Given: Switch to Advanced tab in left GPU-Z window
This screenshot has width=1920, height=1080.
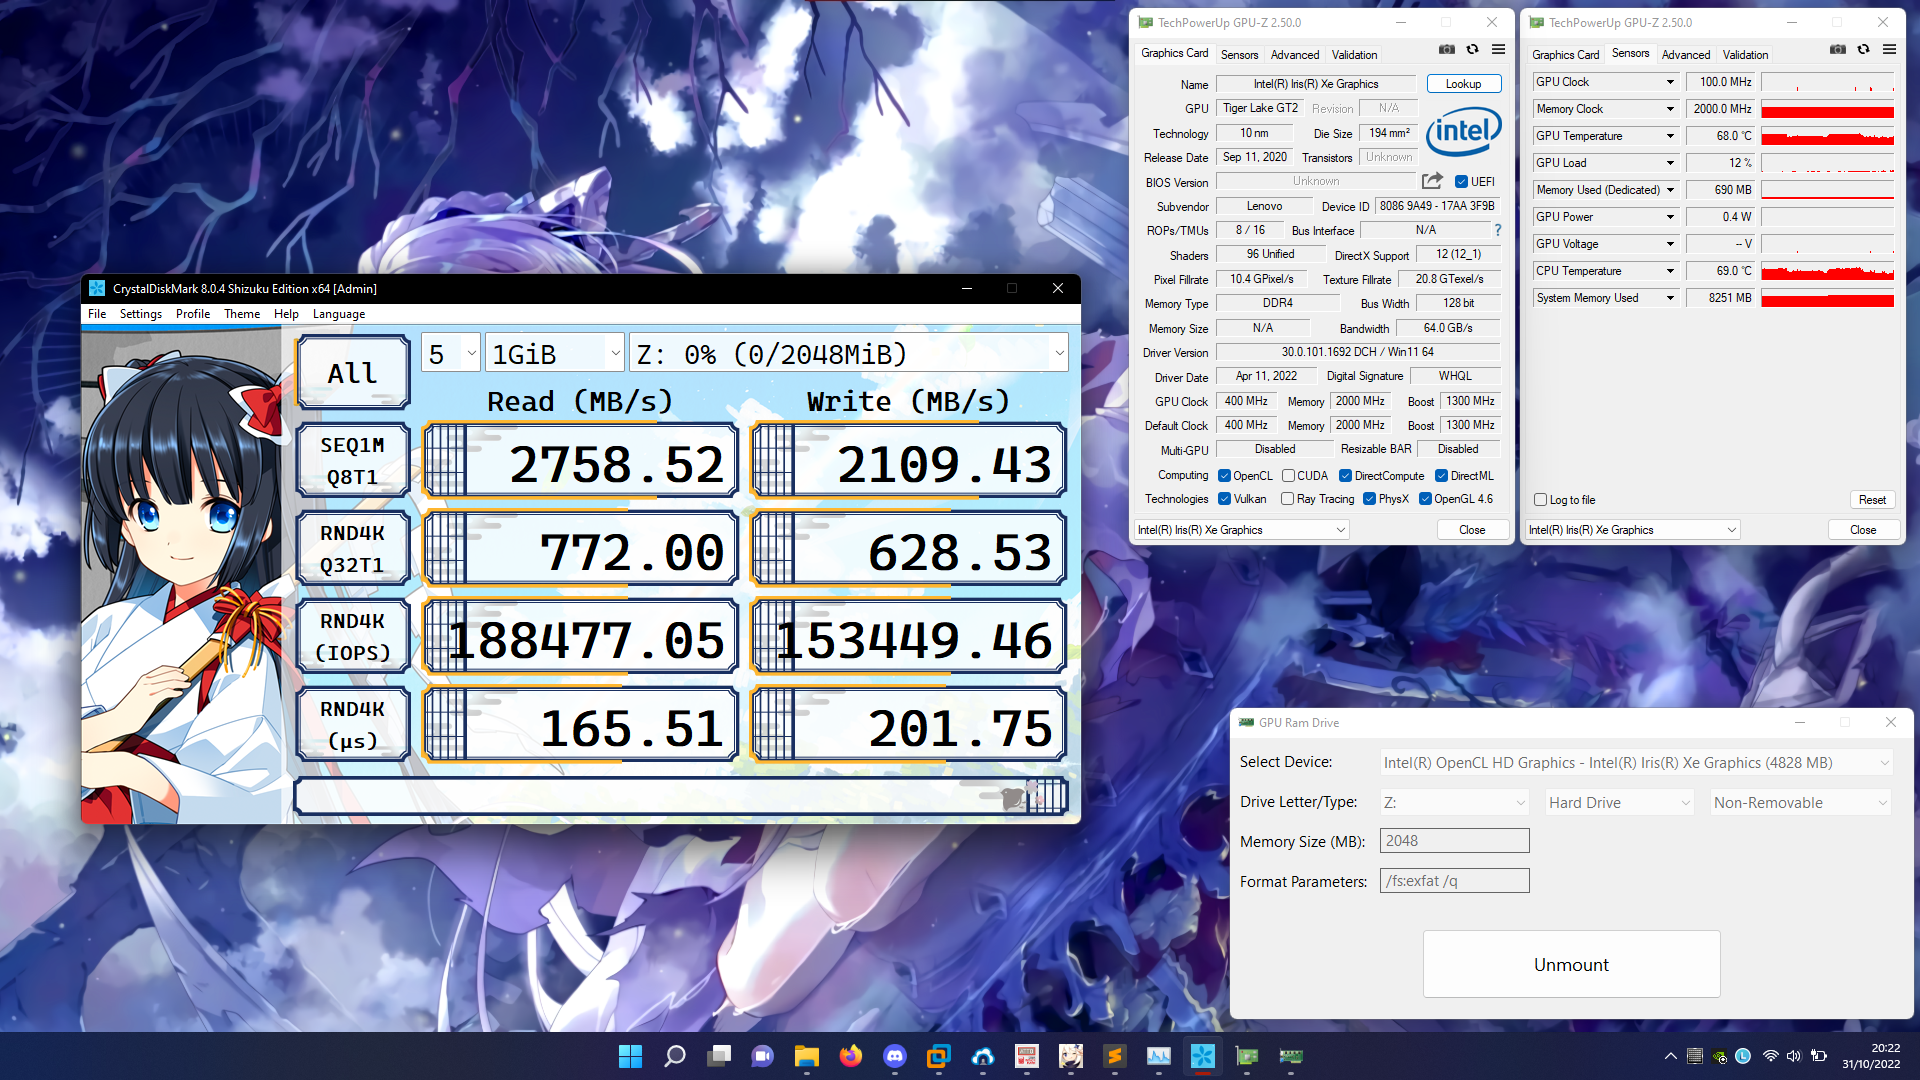Looking at the screenshot, I should point(1295,55).
